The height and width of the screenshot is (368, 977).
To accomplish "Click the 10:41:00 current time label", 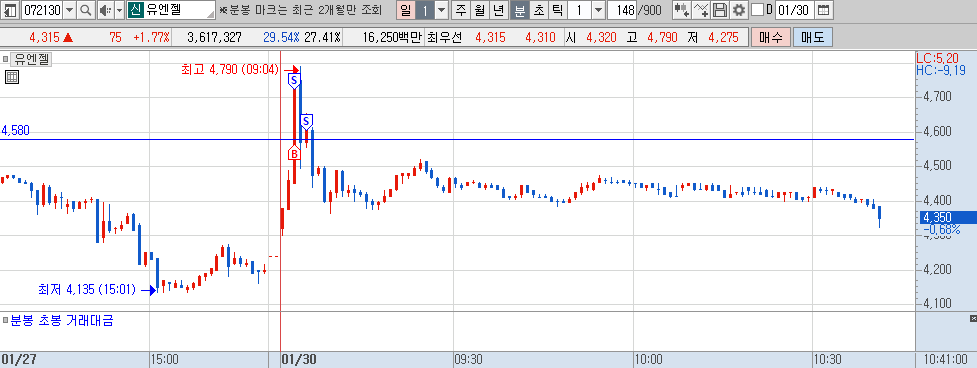I will coord(946,360).
